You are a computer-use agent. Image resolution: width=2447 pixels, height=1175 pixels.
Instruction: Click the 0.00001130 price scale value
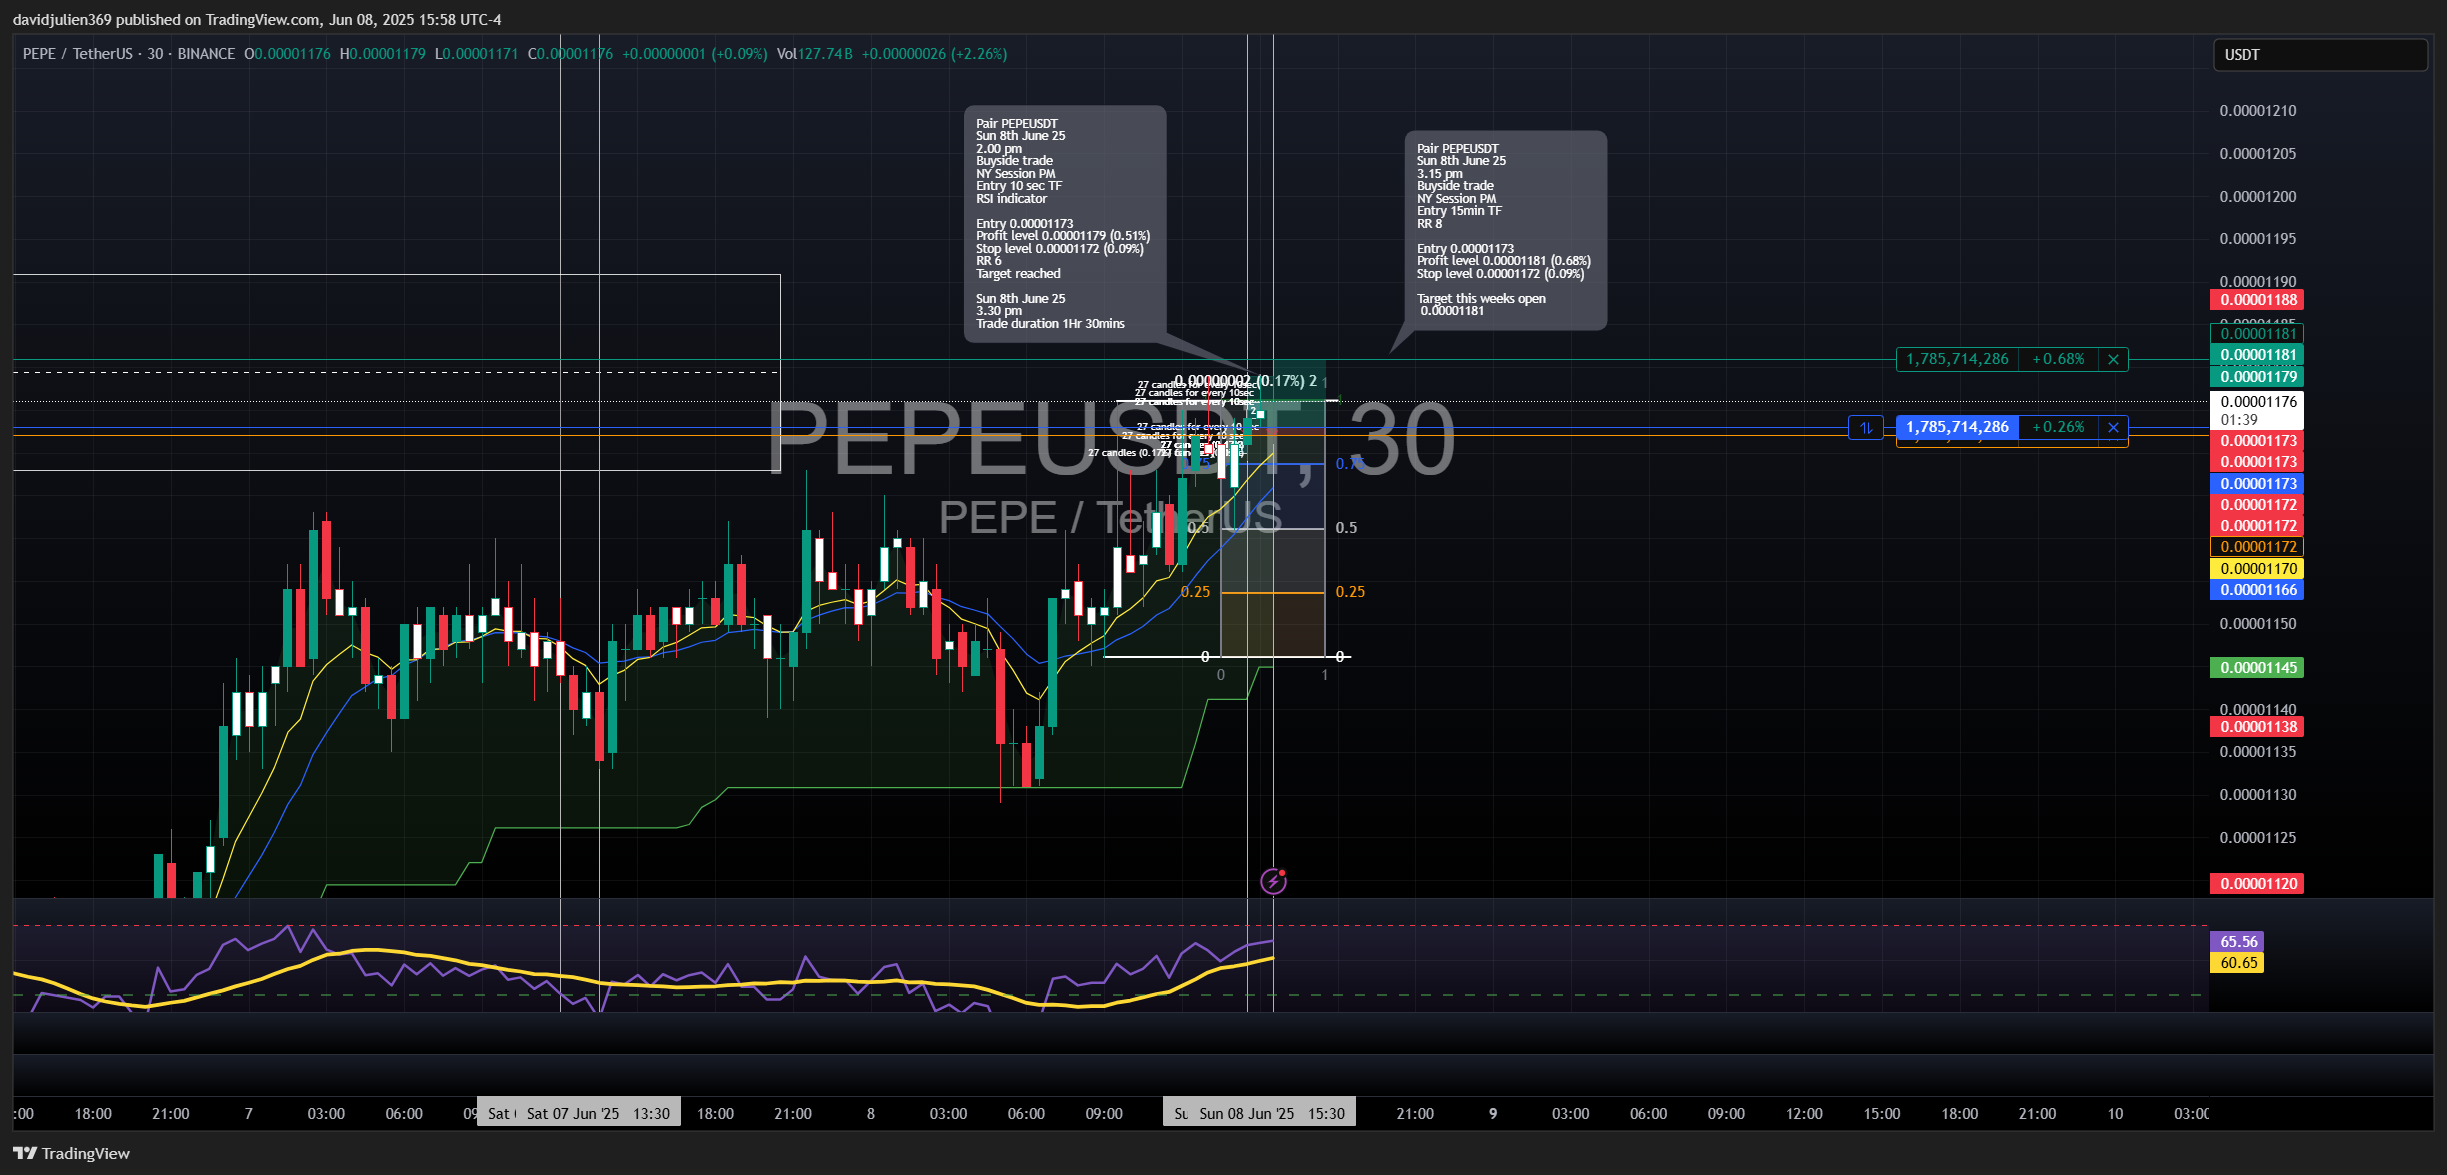pyautogui.click(x=2258, y=795)
